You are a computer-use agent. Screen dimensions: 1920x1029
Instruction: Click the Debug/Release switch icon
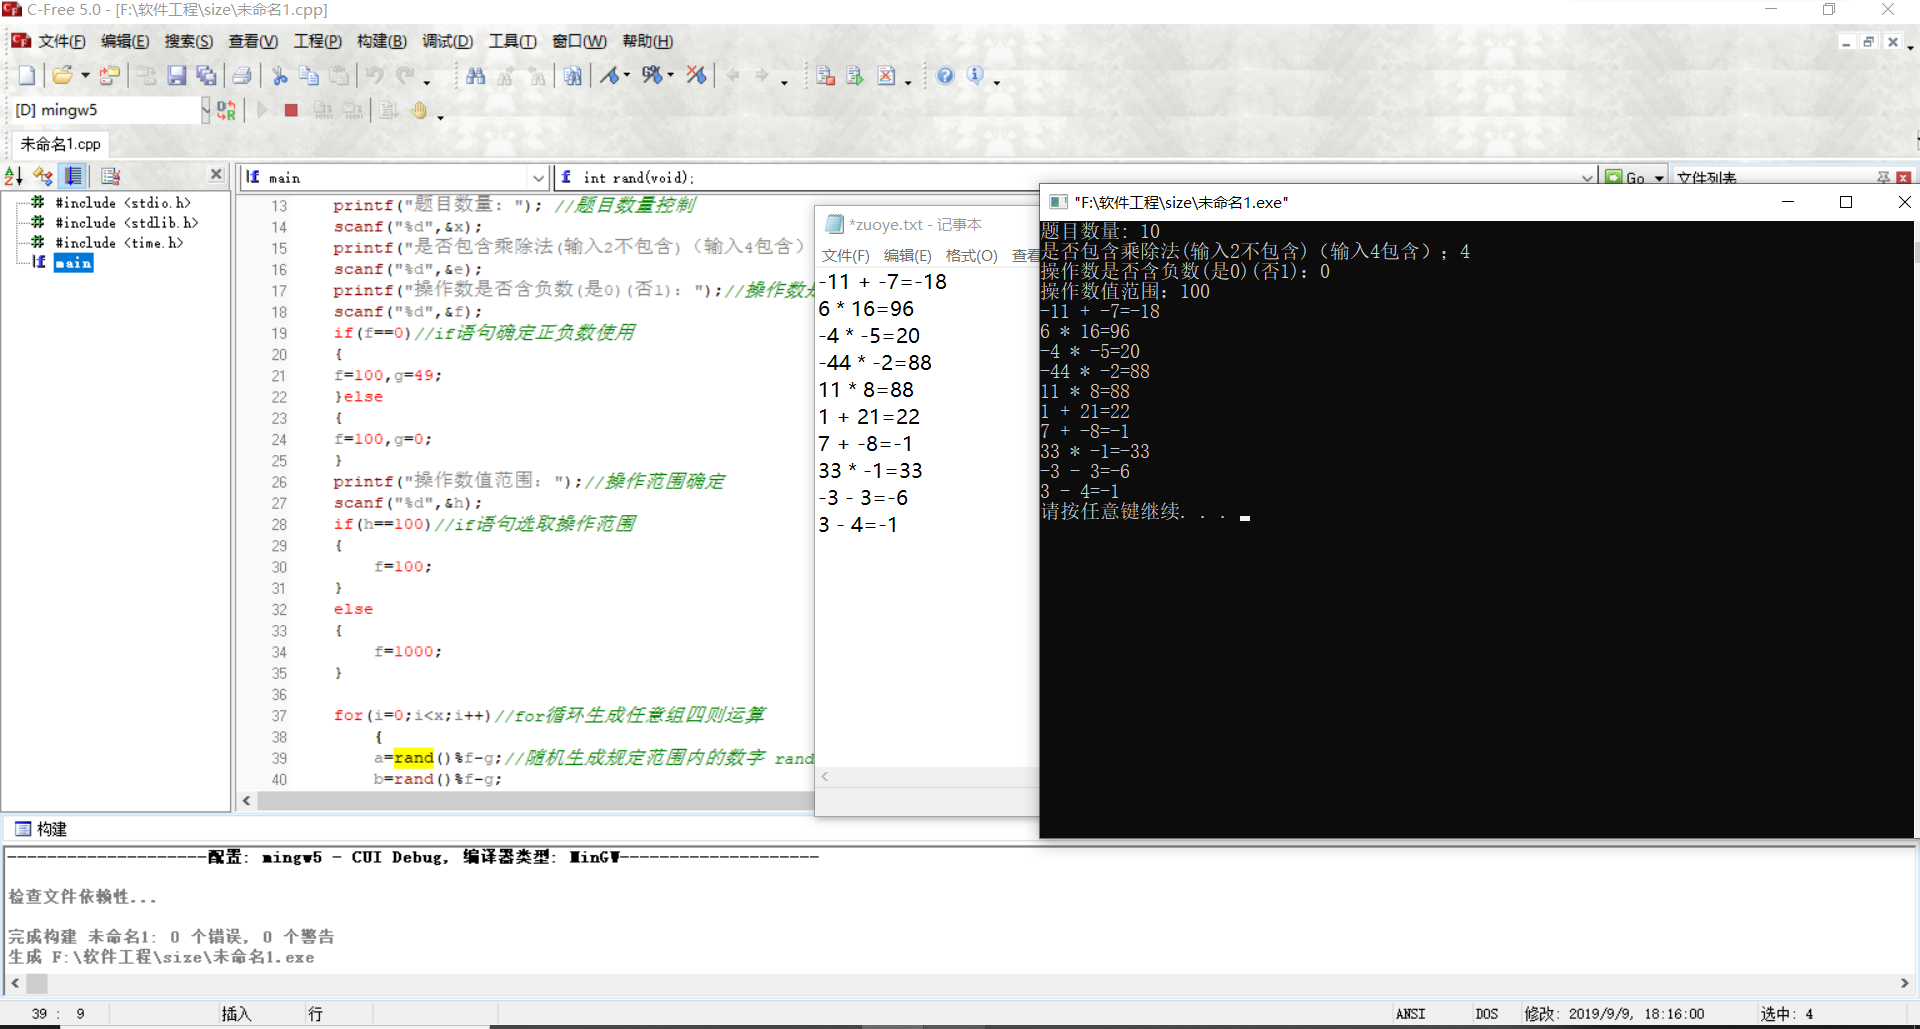[x=227, y=110]
